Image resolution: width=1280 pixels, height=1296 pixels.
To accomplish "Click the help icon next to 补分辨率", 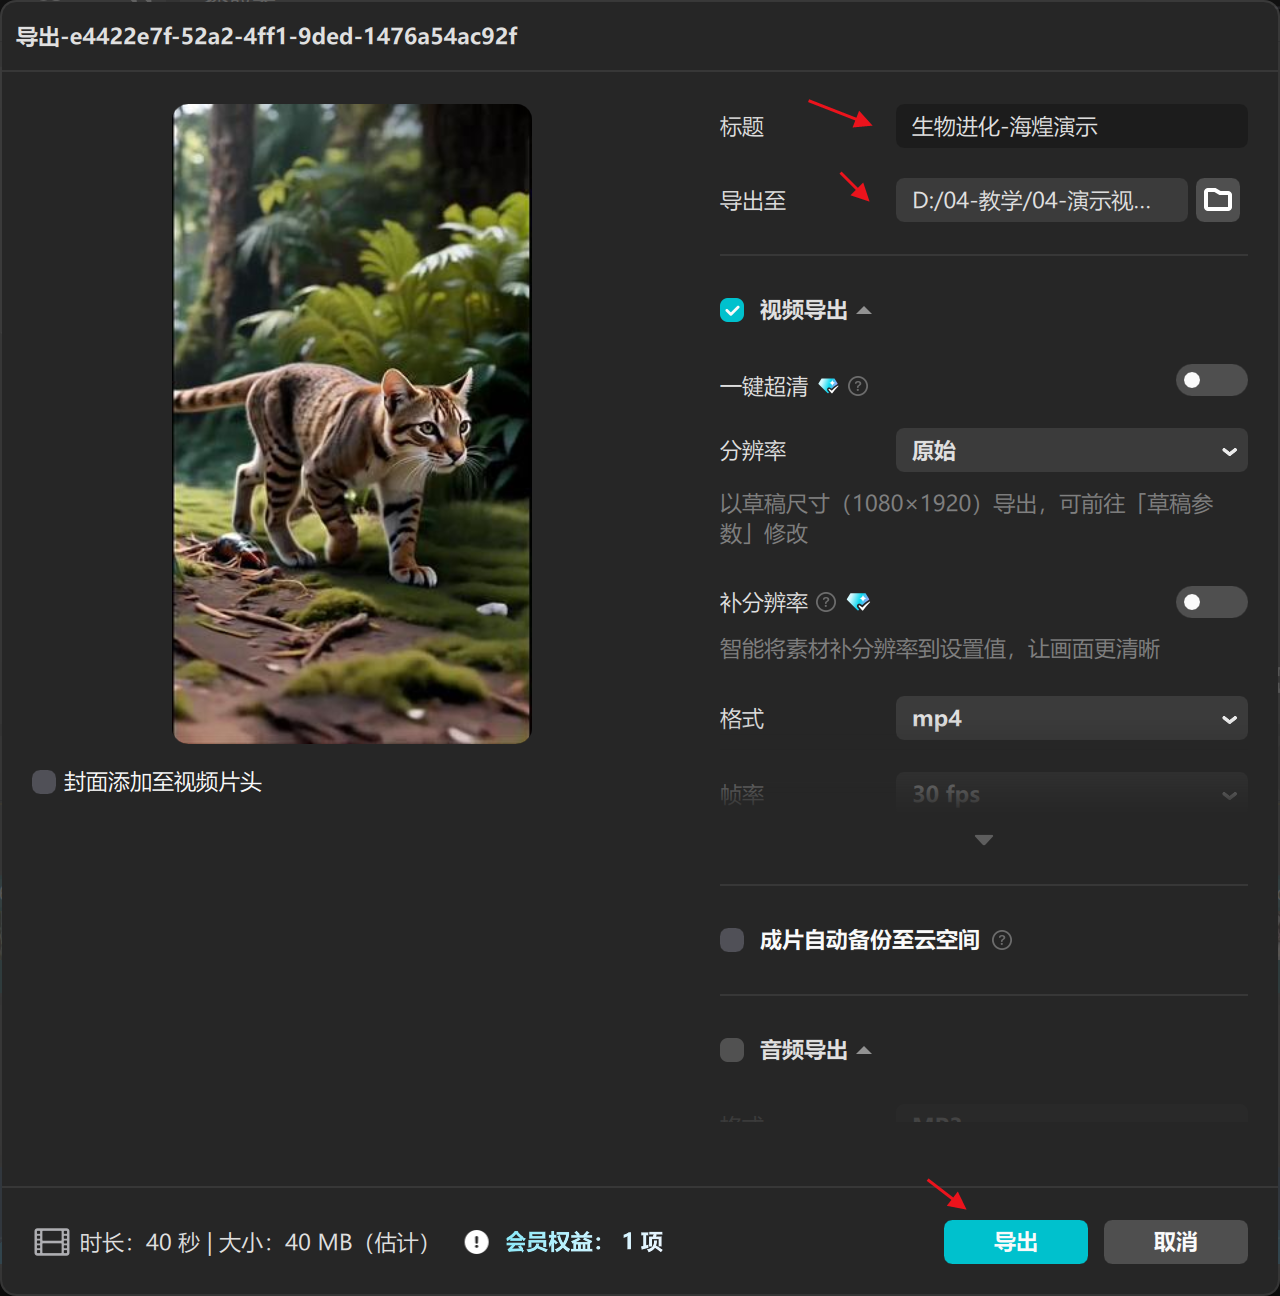I will [x=826, y=602].
